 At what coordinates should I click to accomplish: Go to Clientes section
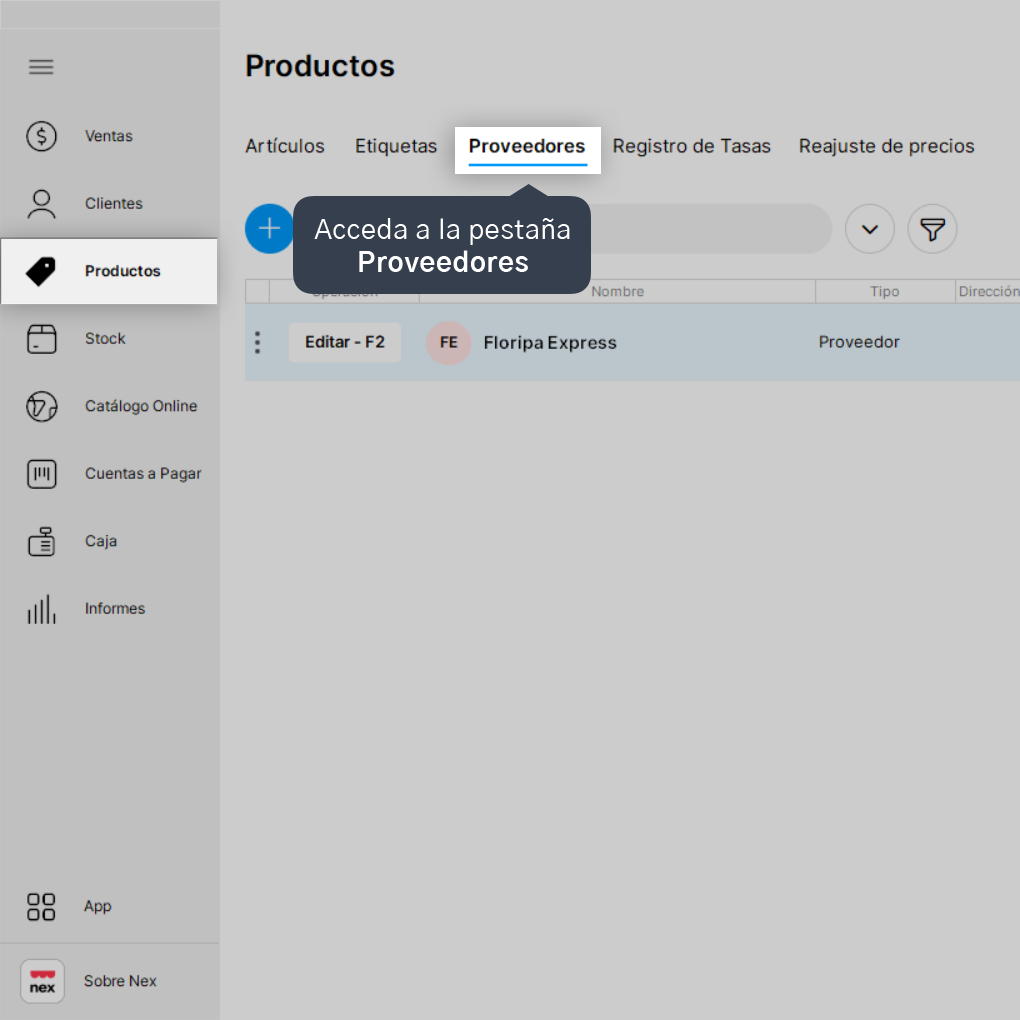[113, 204]
